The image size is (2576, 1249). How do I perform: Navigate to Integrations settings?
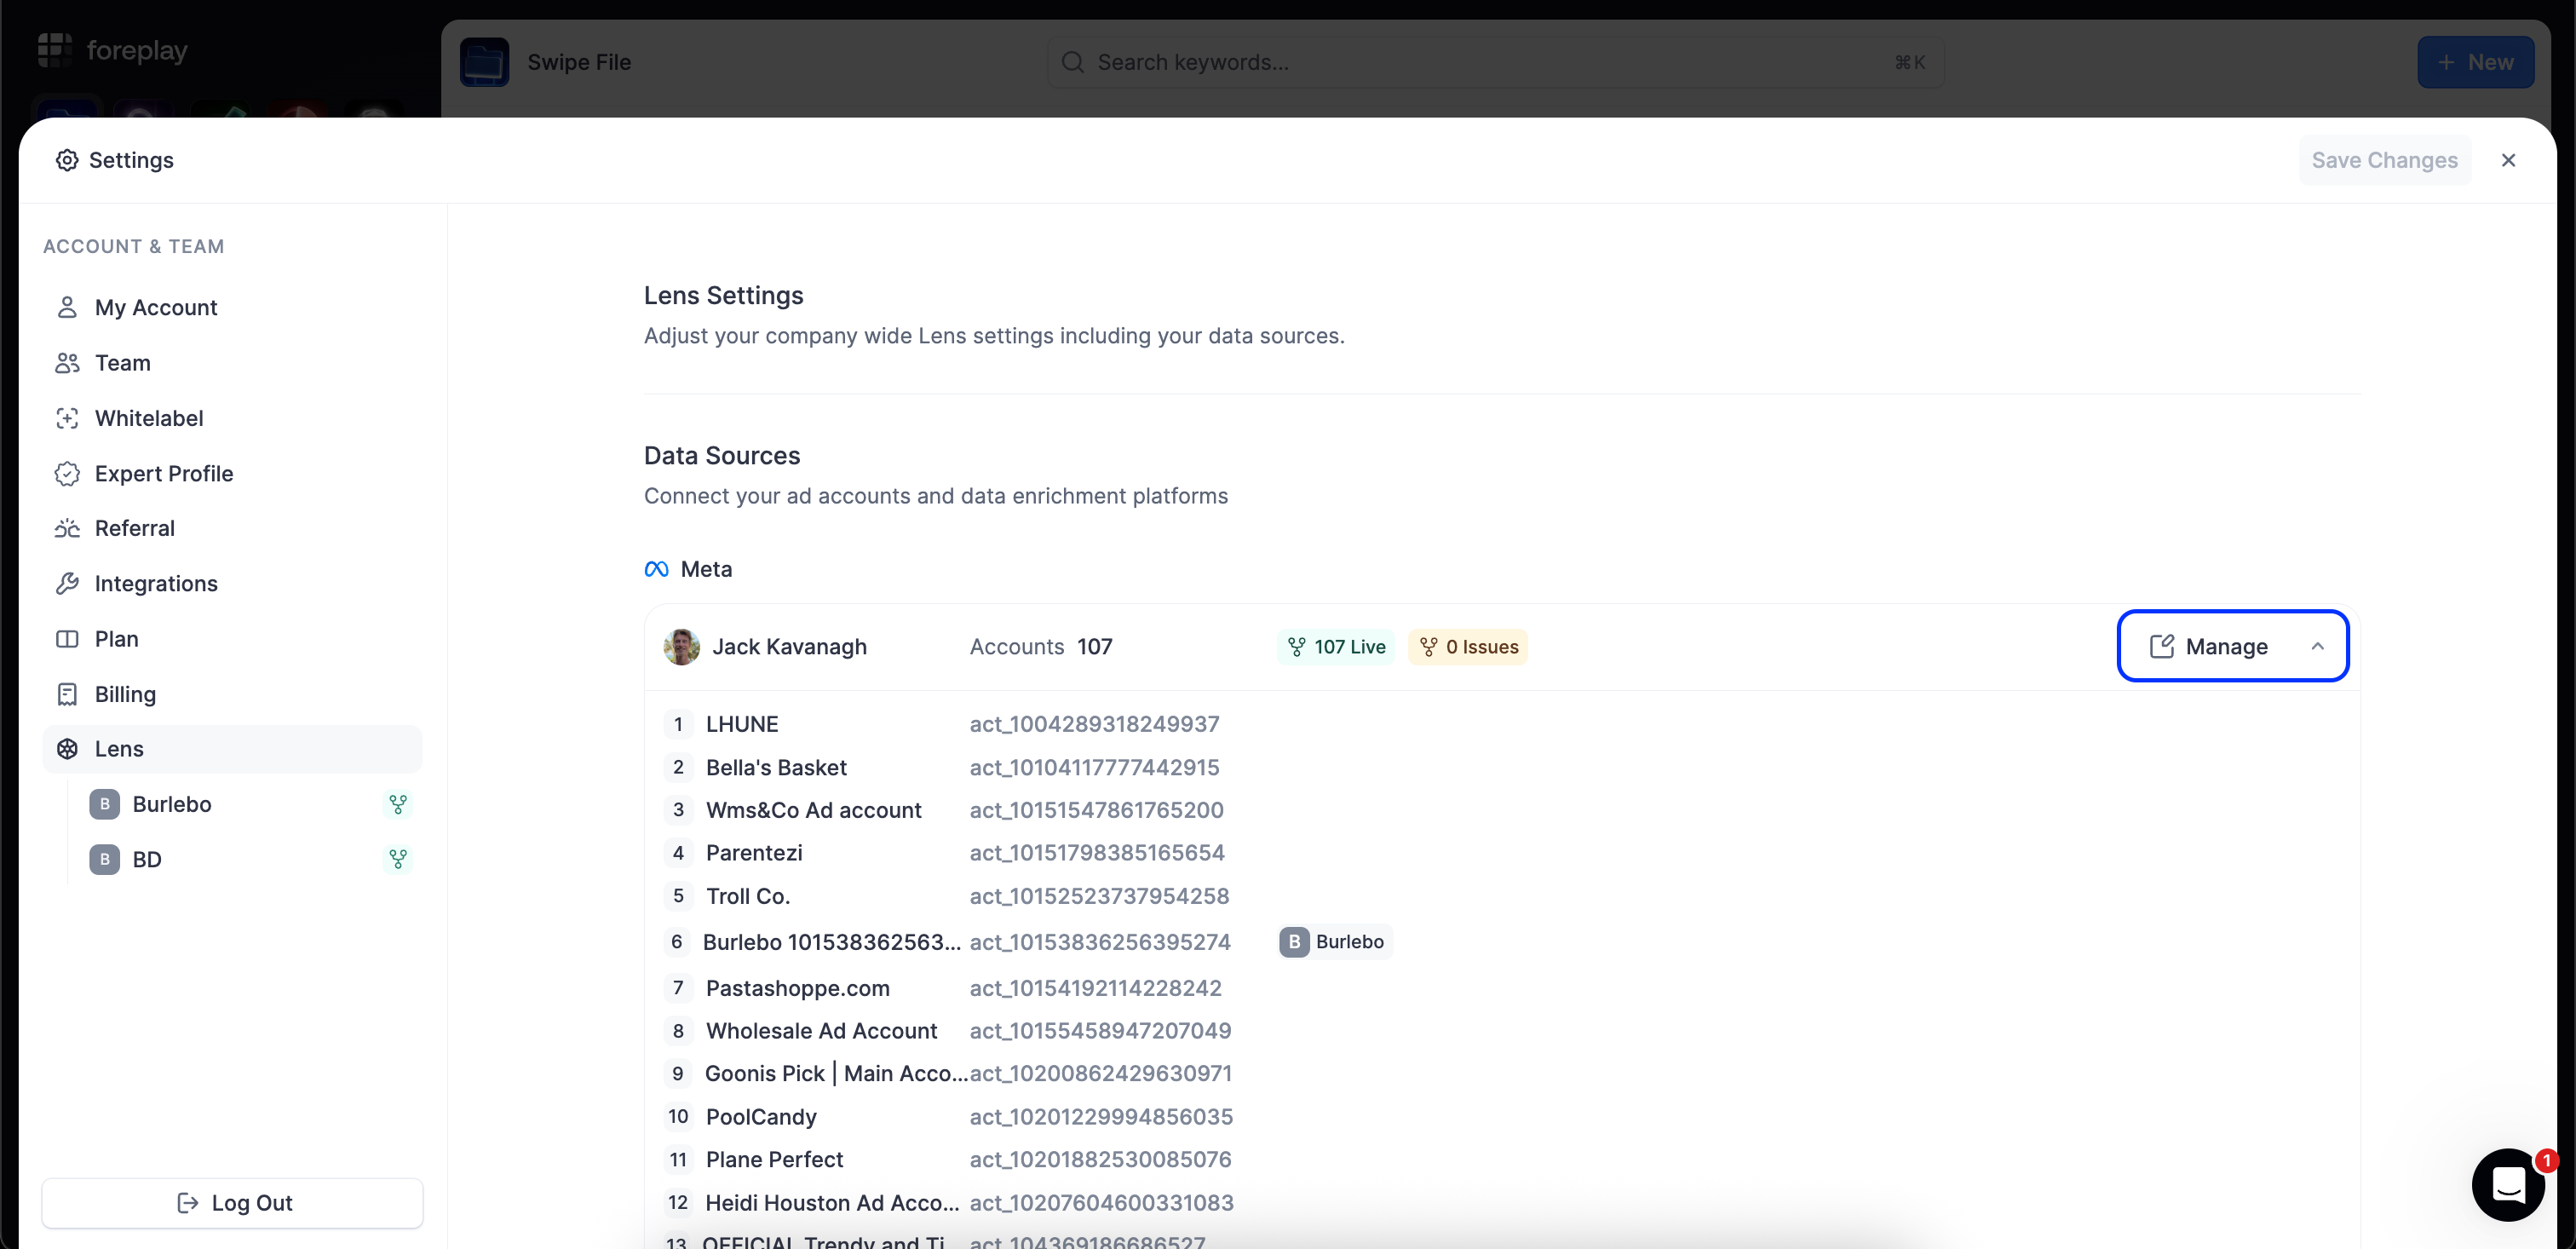point(232,583)
